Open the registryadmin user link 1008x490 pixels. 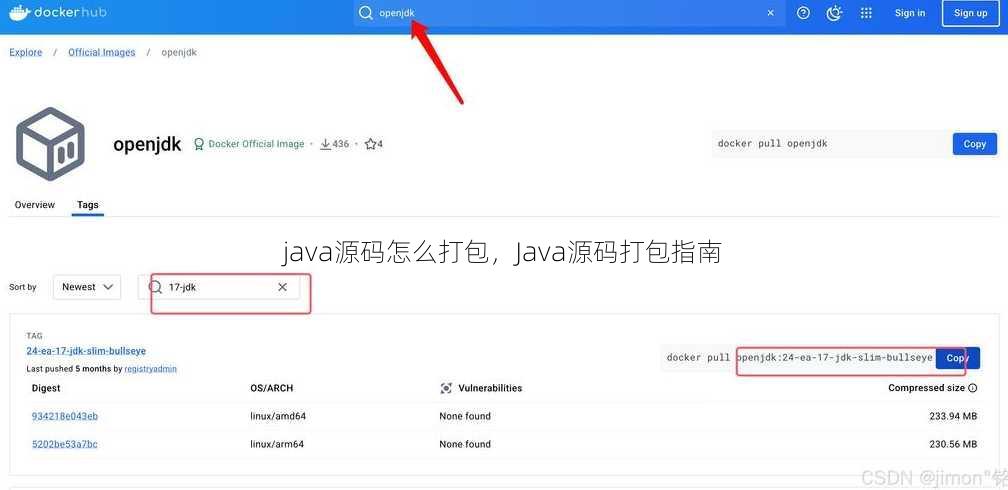point(150,369)
